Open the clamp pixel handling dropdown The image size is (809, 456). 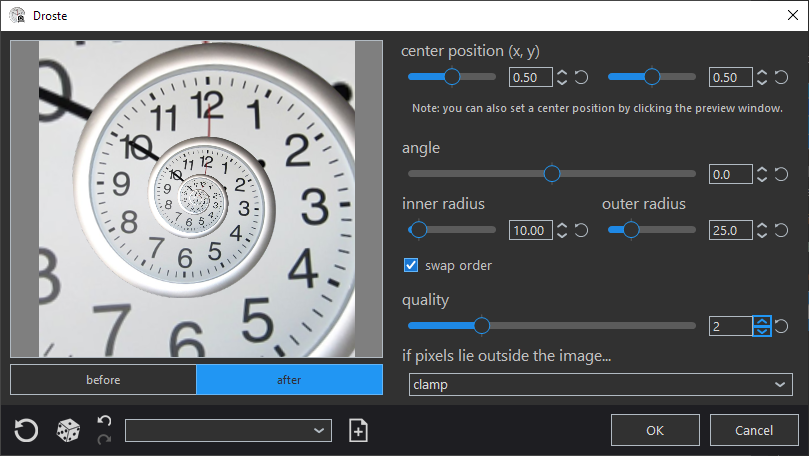(601, 384)
